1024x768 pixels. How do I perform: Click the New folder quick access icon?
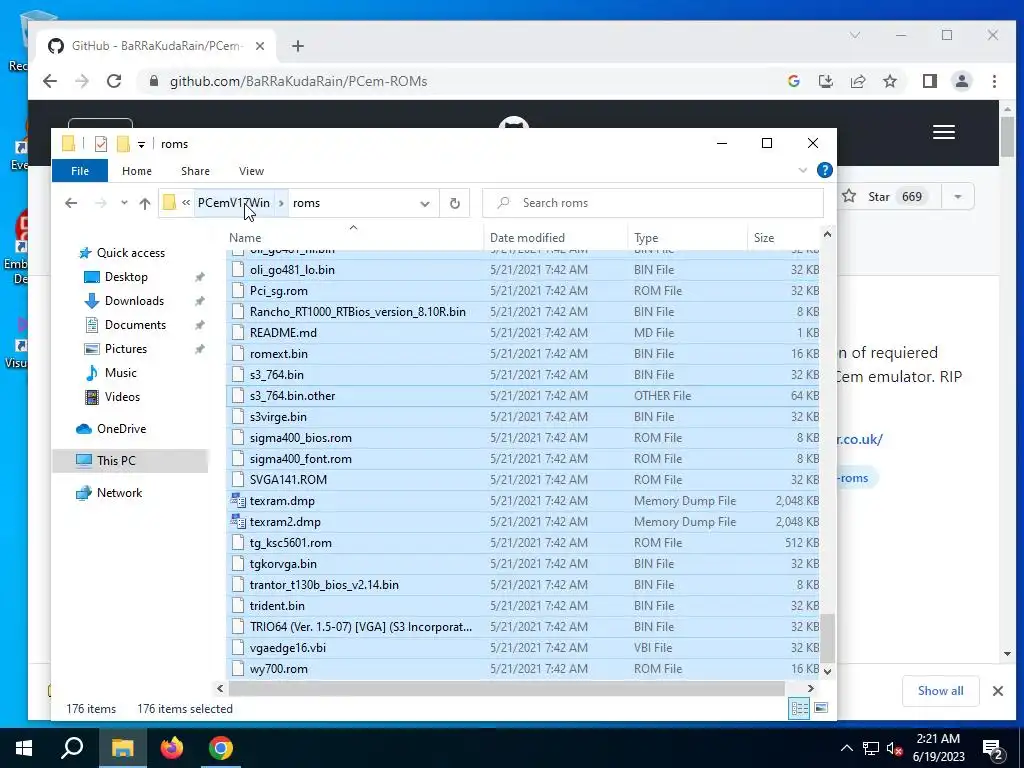click(x=123, y=144)
